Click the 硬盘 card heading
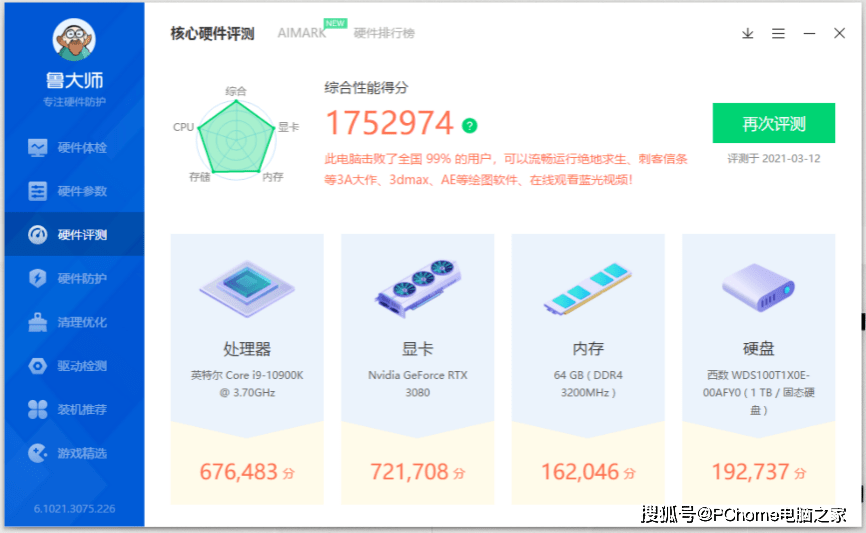 click(x=758, y=349)
